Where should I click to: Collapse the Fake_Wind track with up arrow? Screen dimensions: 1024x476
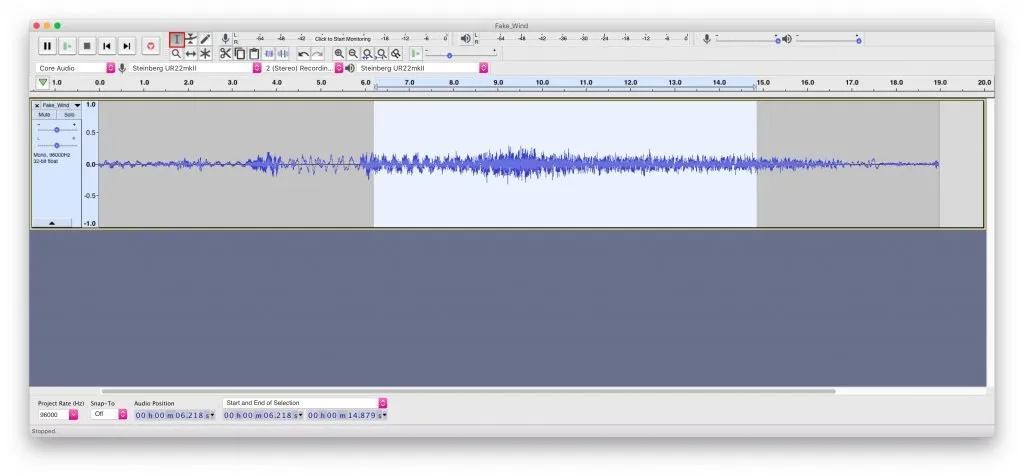tap(52, 223)
